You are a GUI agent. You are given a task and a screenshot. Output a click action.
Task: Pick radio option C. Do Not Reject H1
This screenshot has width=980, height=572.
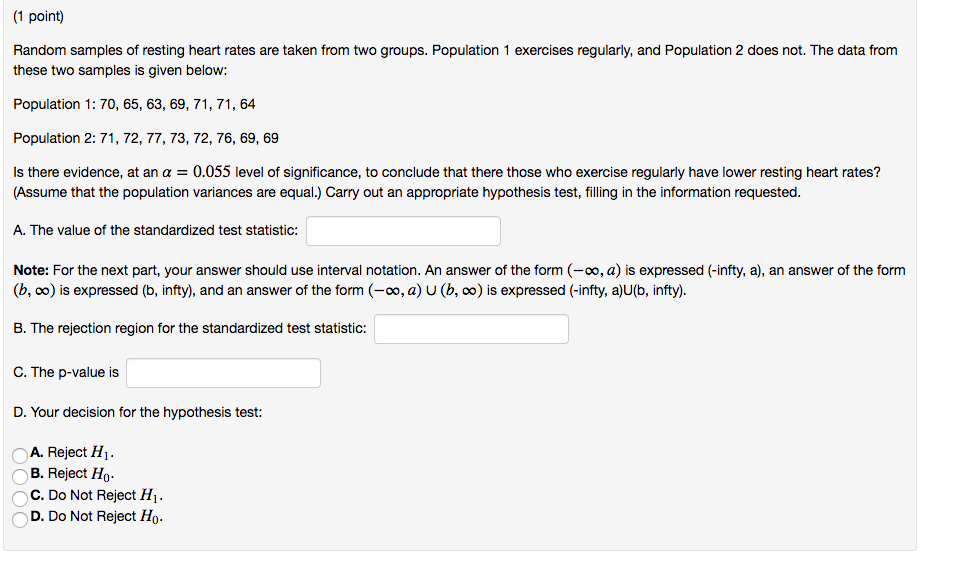tap(20, 497)
